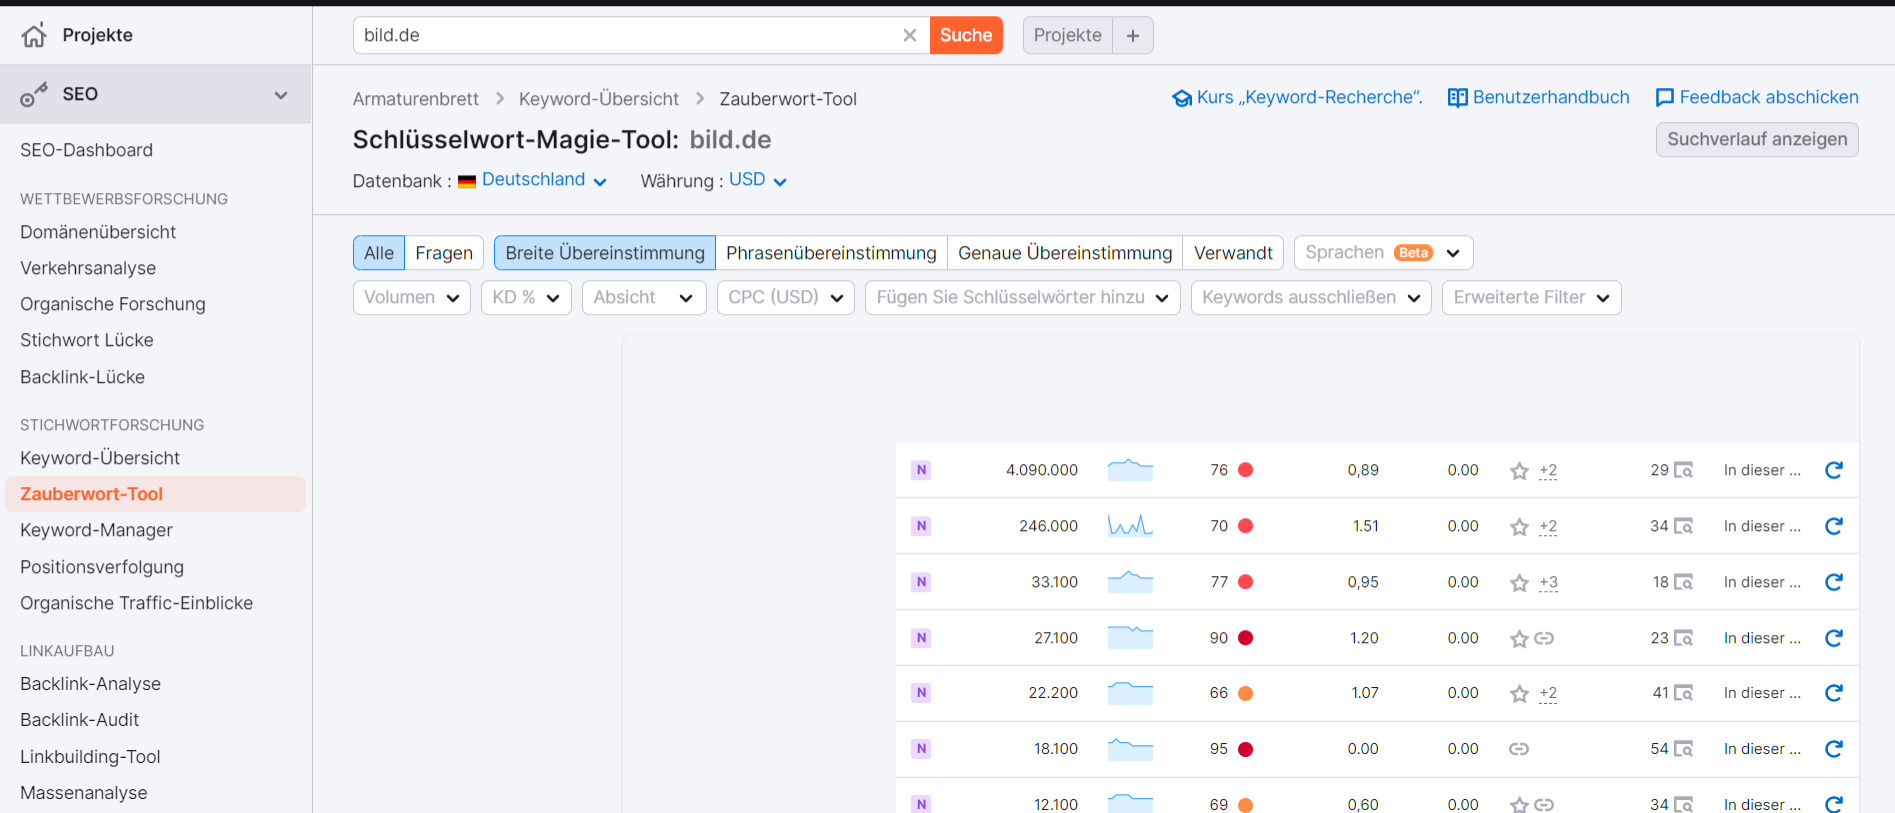The height and width of the screenshot is (813, 1895).
Task: Open SEO-Dashboard in sidebar
Action: [87, 150]
